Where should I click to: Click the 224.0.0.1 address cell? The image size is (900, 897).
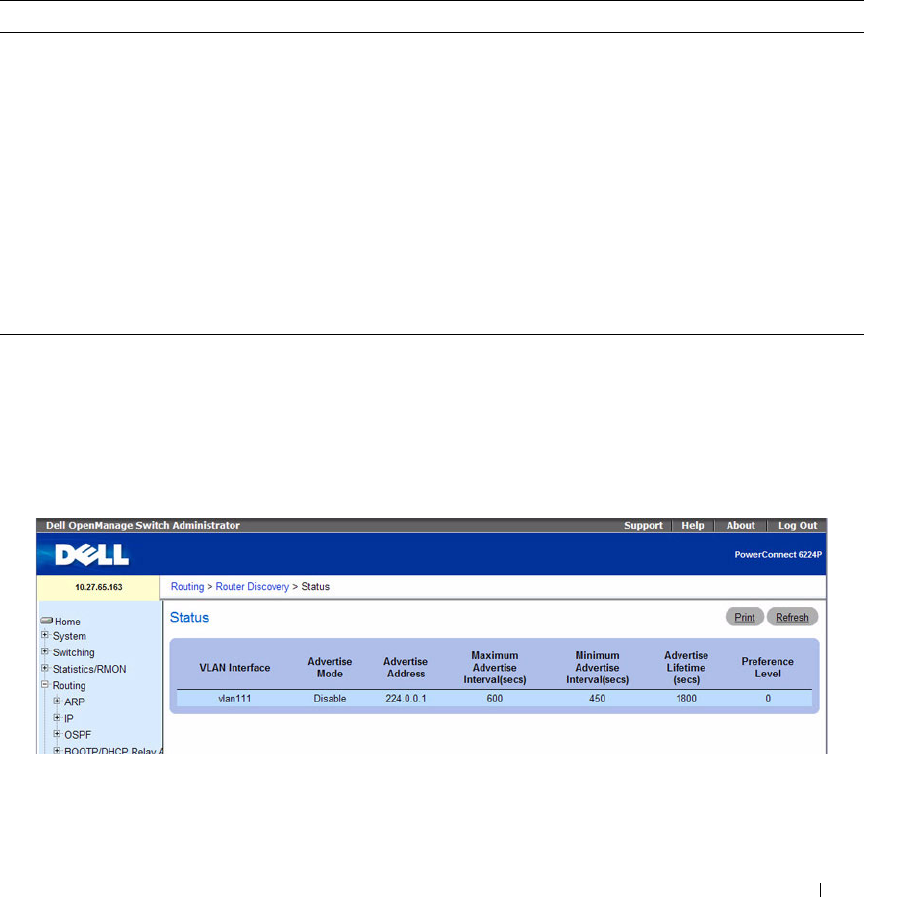pyautogui.click(x=405, y=698)
